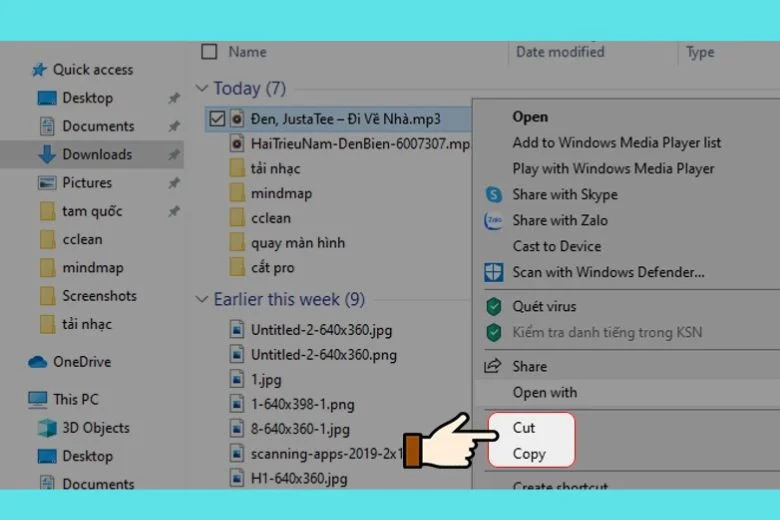
Task: Select mindmap folder in sidebar
Action: [93, 268]
